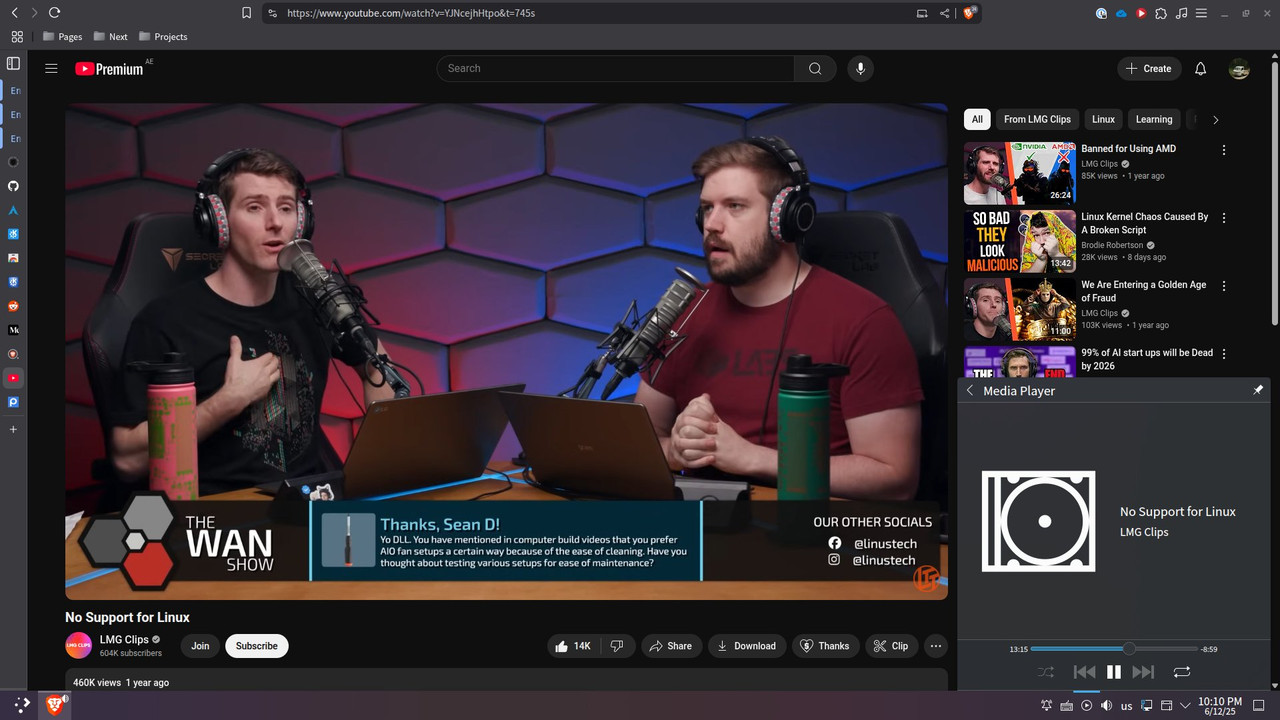The image size is (1280, 720).
Task: Go back with the browser back arrow
Action: tap(14, 13)
